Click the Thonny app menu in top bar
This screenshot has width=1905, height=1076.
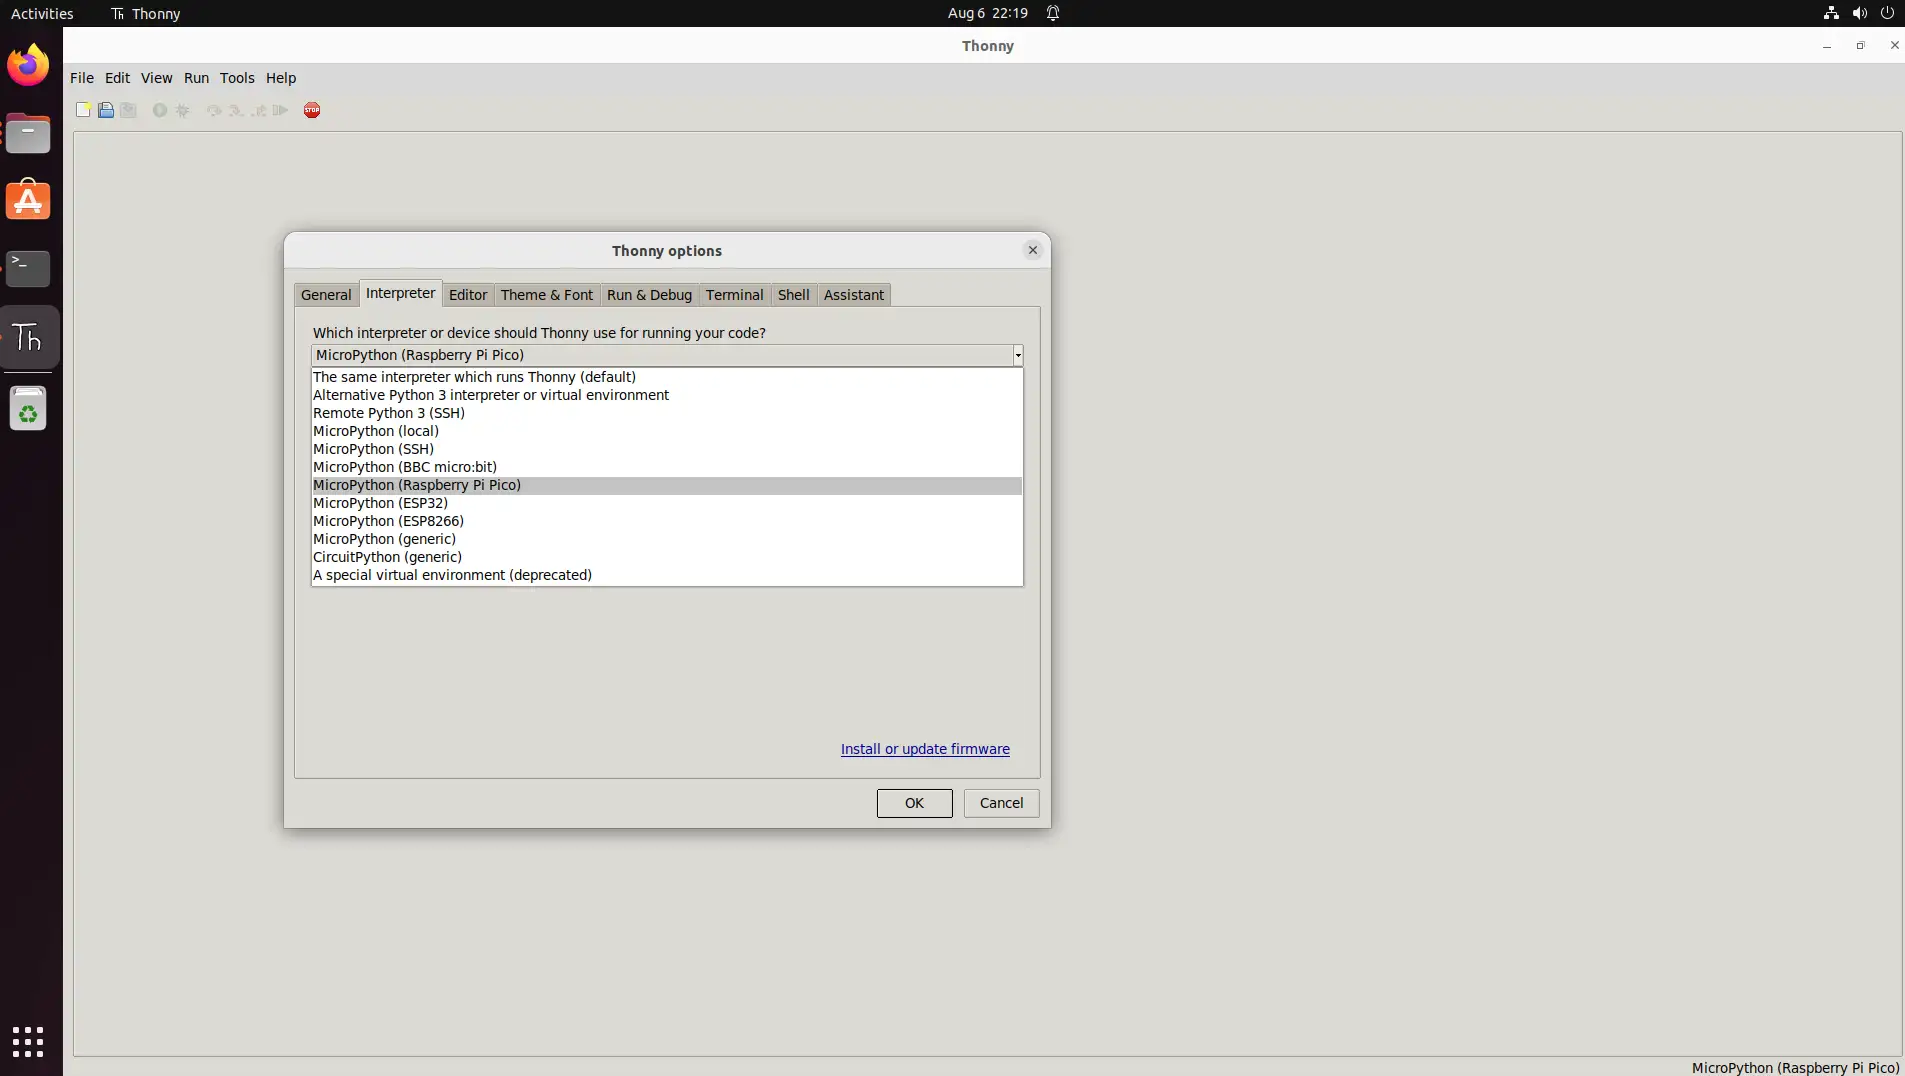pos(146,13)
